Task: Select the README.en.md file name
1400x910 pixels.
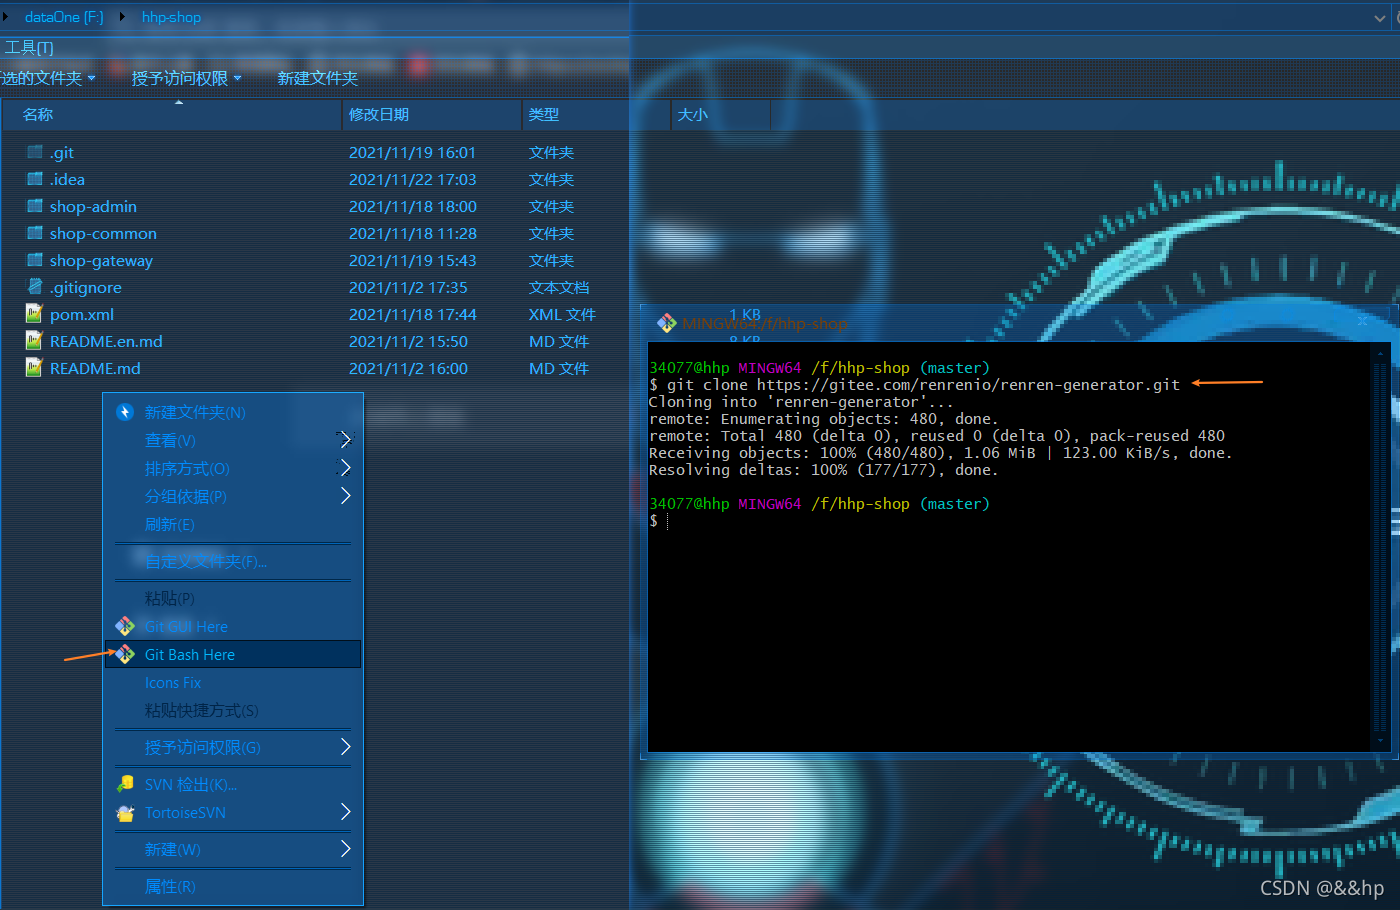Action: click(106, 341)
